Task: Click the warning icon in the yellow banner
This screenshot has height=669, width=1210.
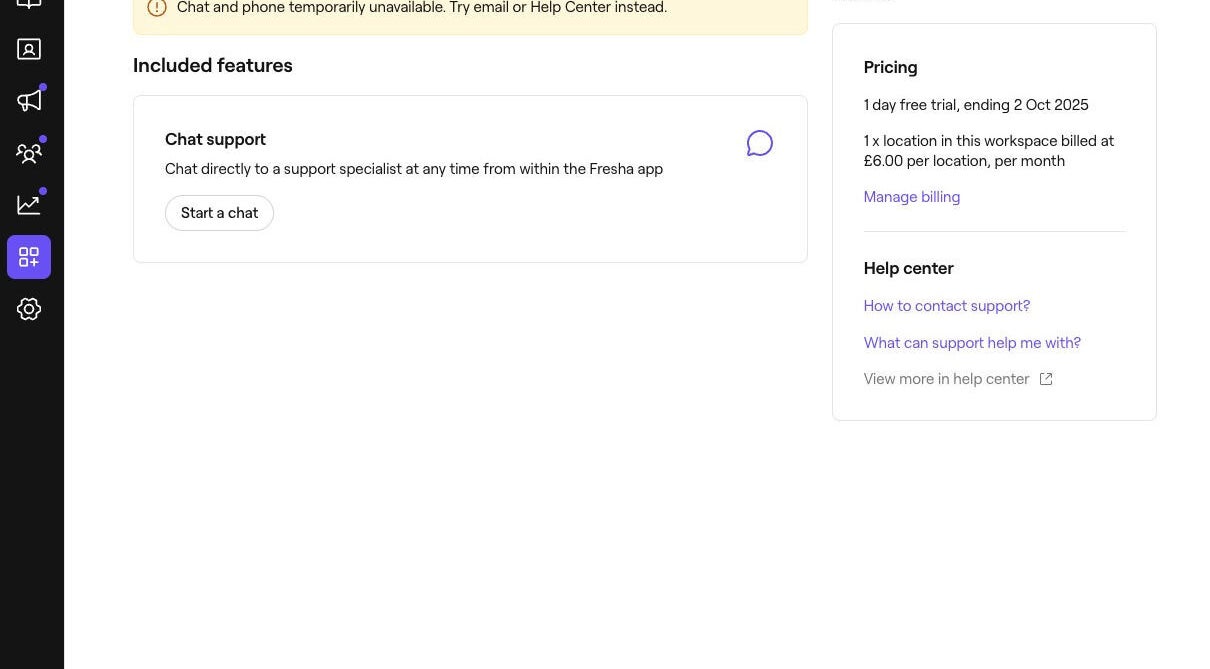Action: (157, 7)
